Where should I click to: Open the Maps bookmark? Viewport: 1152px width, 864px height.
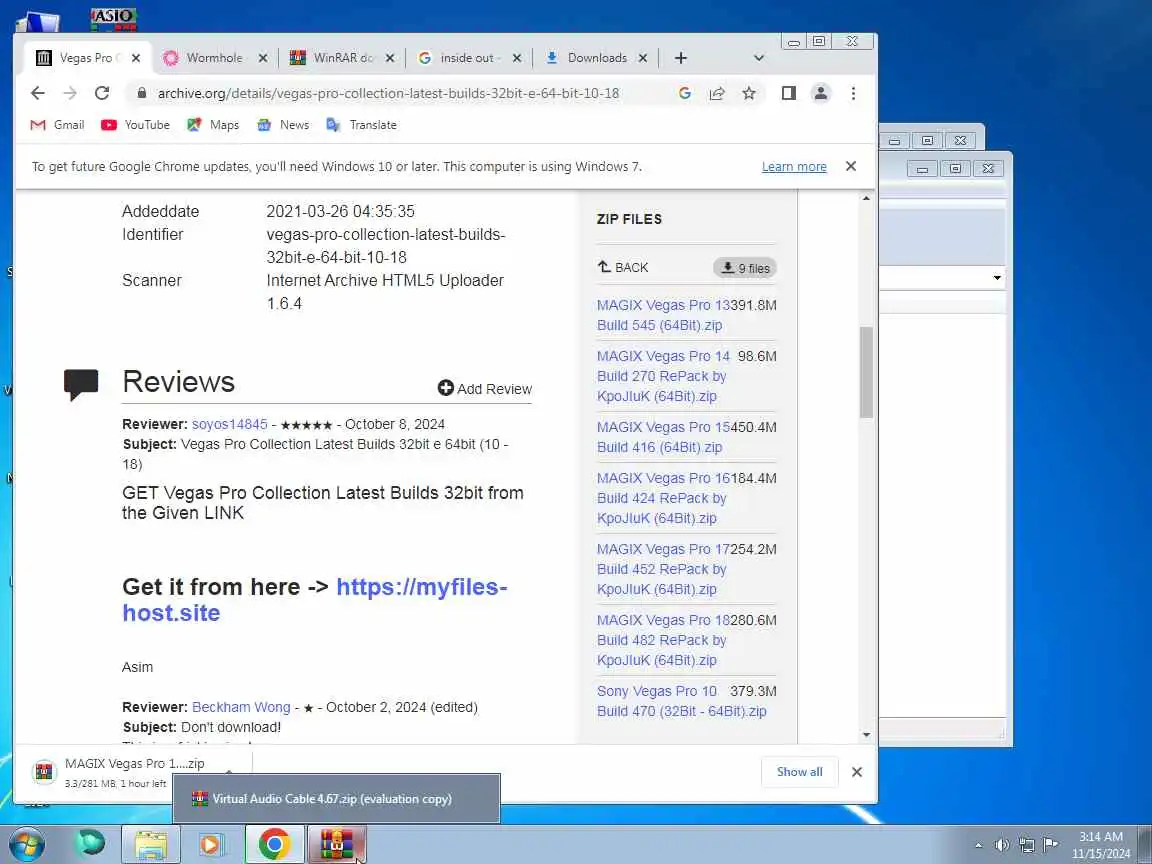click(x=213, y=125)
